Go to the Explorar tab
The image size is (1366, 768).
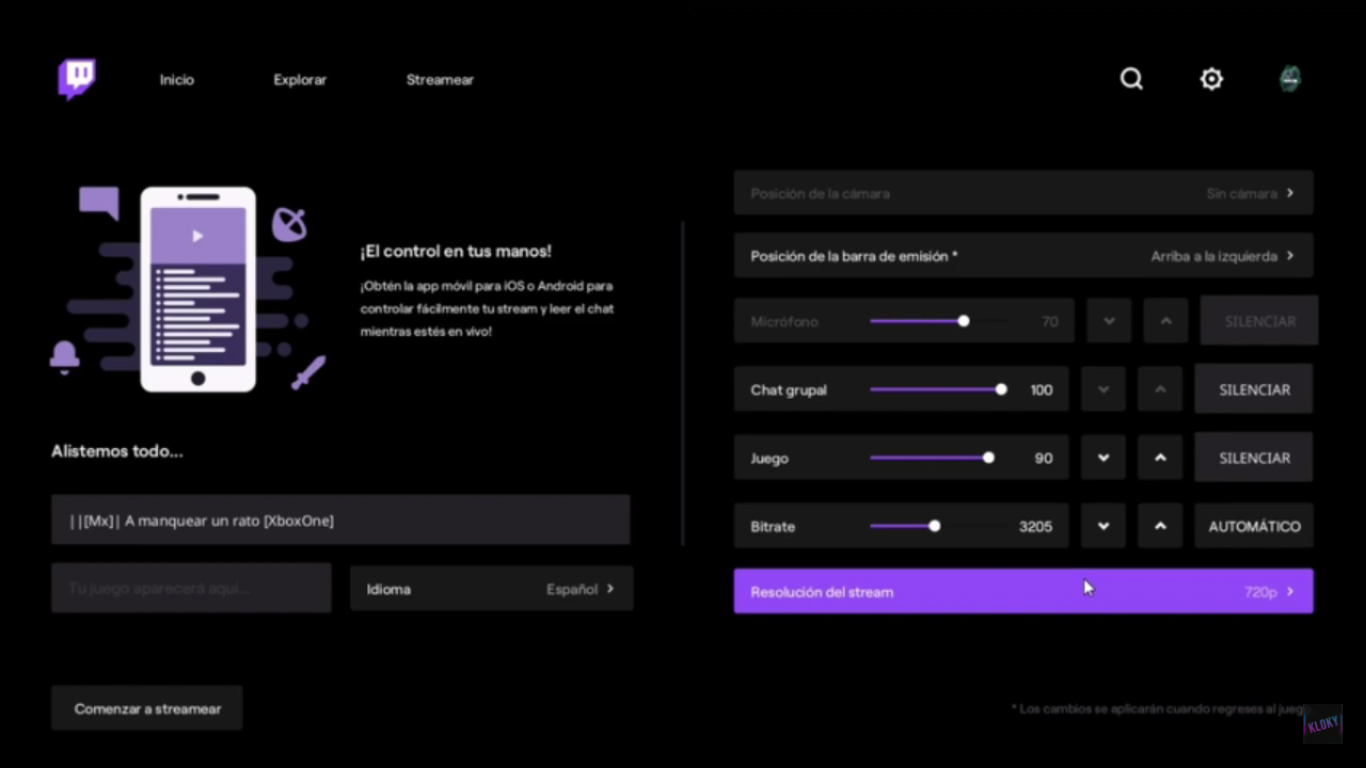click(x=300, y=80)
